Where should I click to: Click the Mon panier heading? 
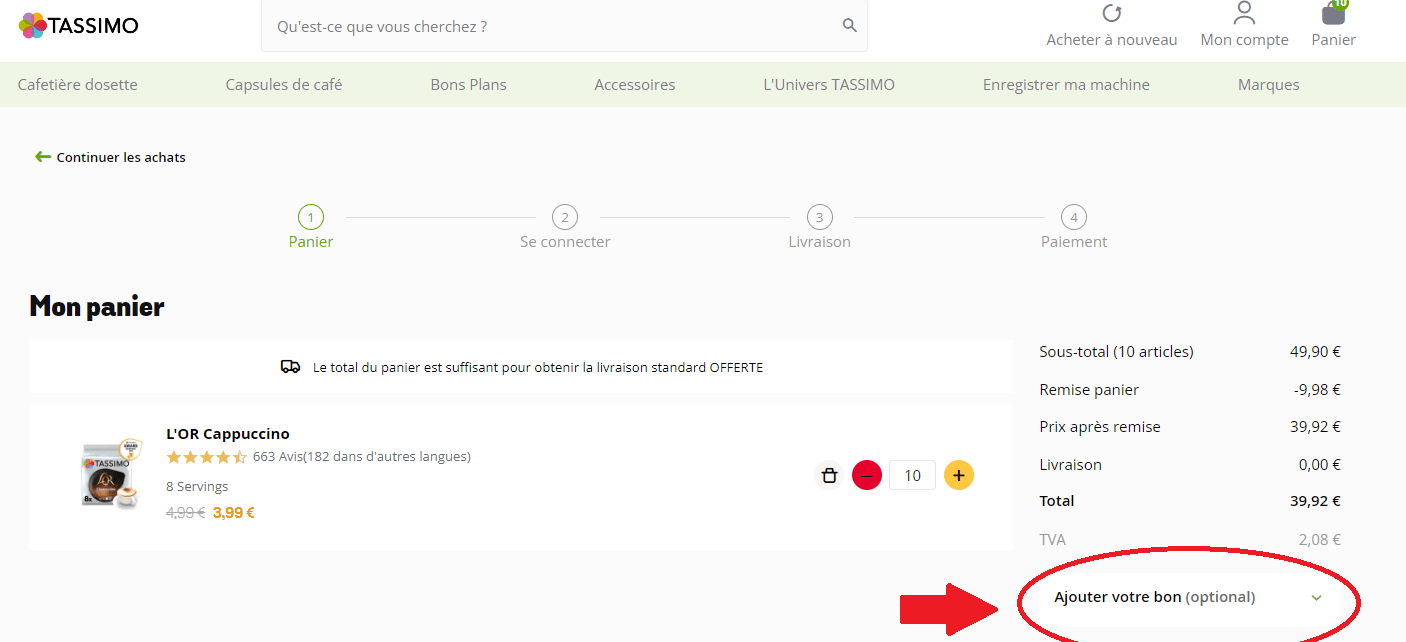tap(97, 306)
